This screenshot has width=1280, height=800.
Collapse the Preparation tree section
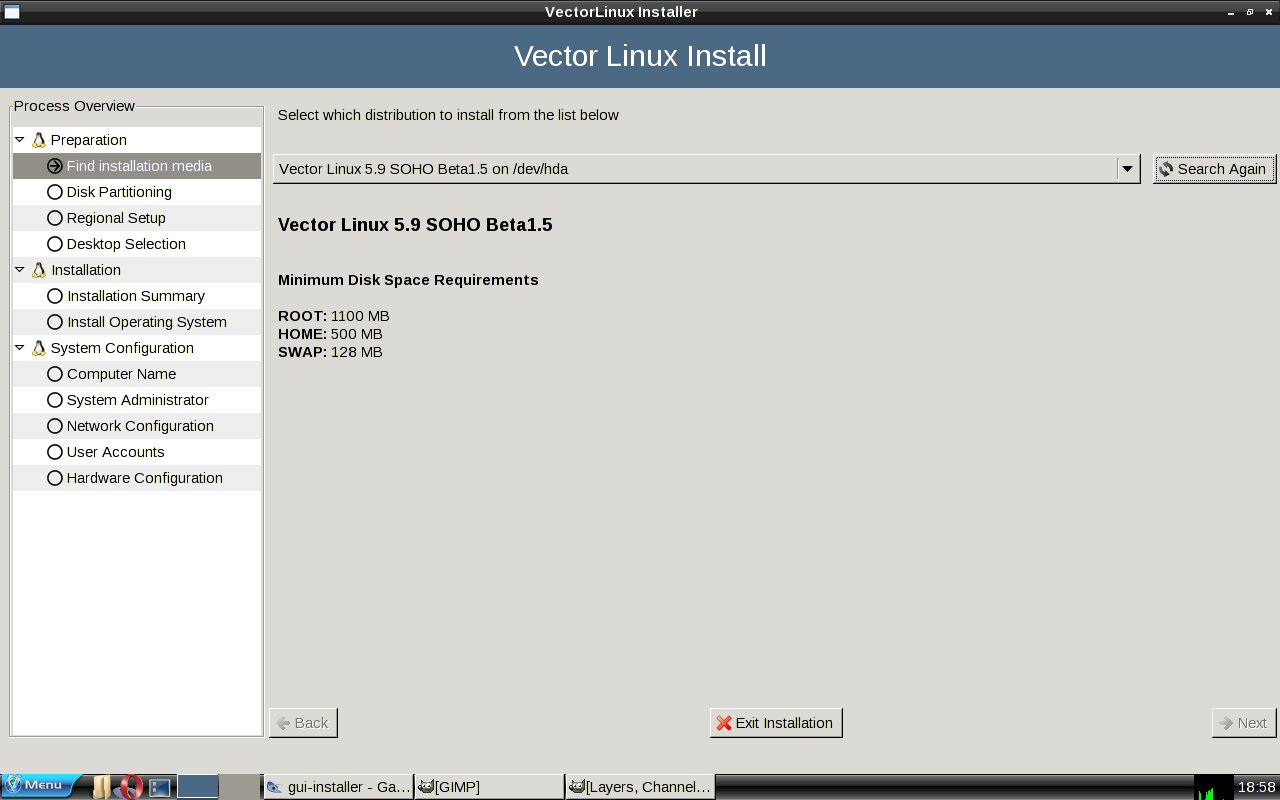pyautogui.click(x=20, y=140)
